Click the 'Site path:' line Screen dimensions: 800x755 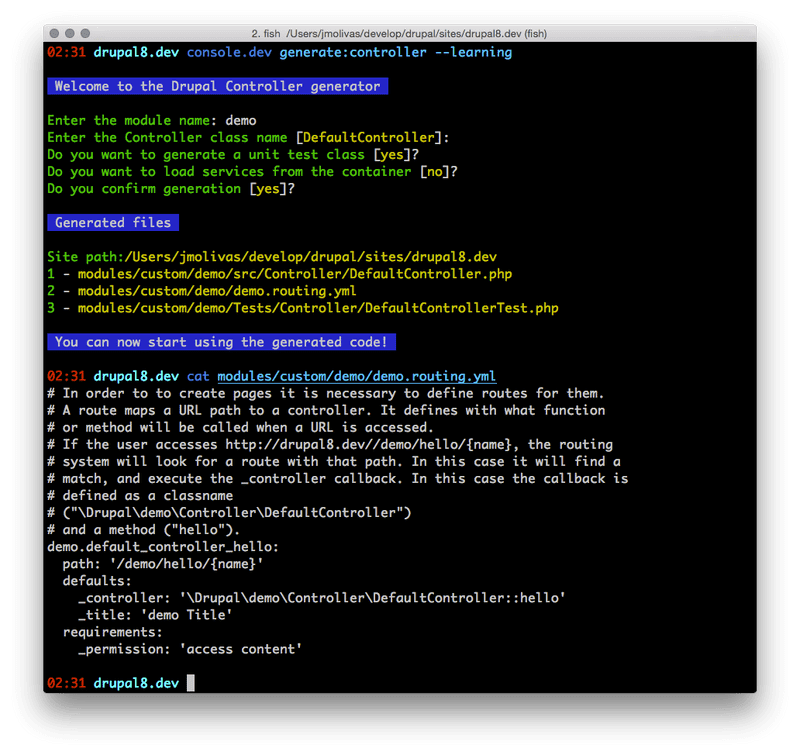click(272, 257)
